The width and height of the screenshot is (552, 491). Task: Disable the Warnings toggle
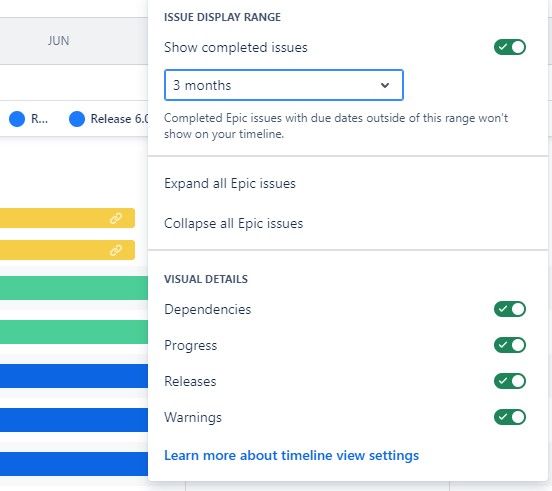pos(509,417)
